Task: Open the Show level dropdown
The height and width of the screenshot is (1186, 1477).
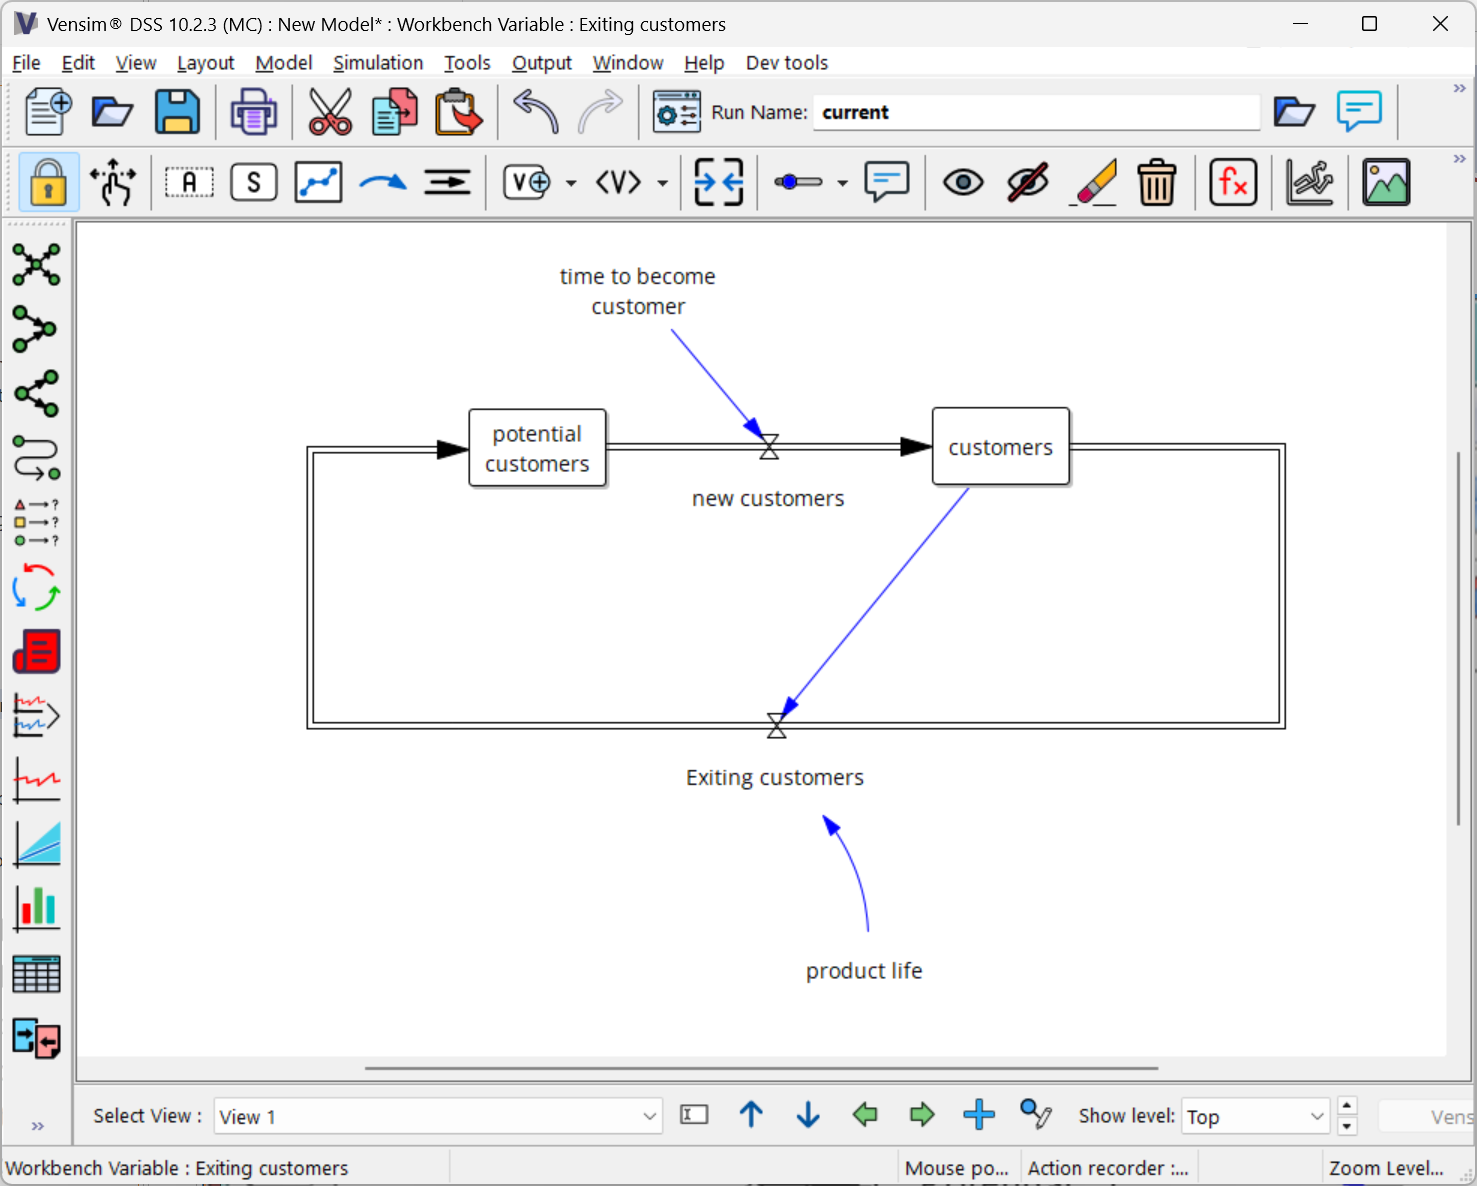Action: (1316, 1116)
